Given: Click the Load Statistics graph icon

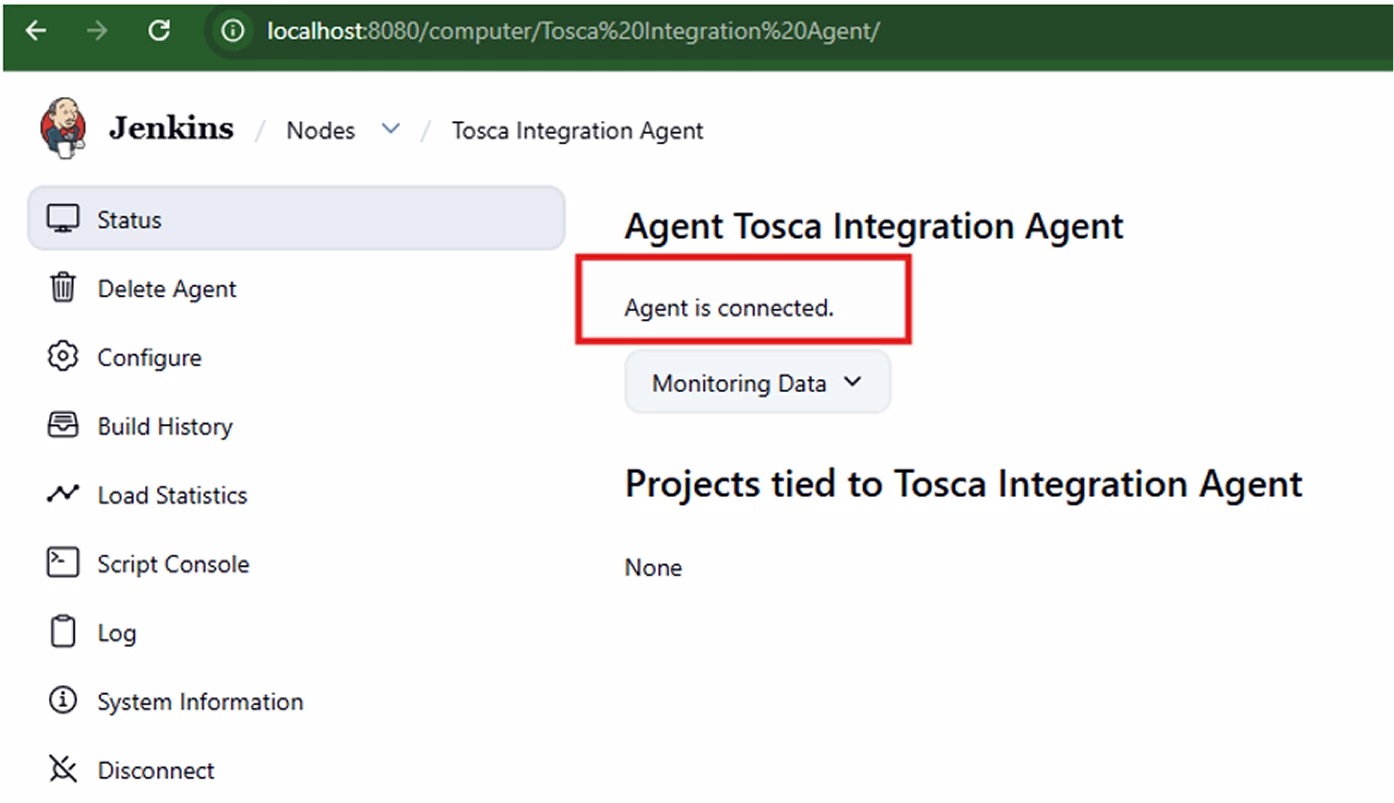Looking at the screenshot, I should tap(63, 494).
